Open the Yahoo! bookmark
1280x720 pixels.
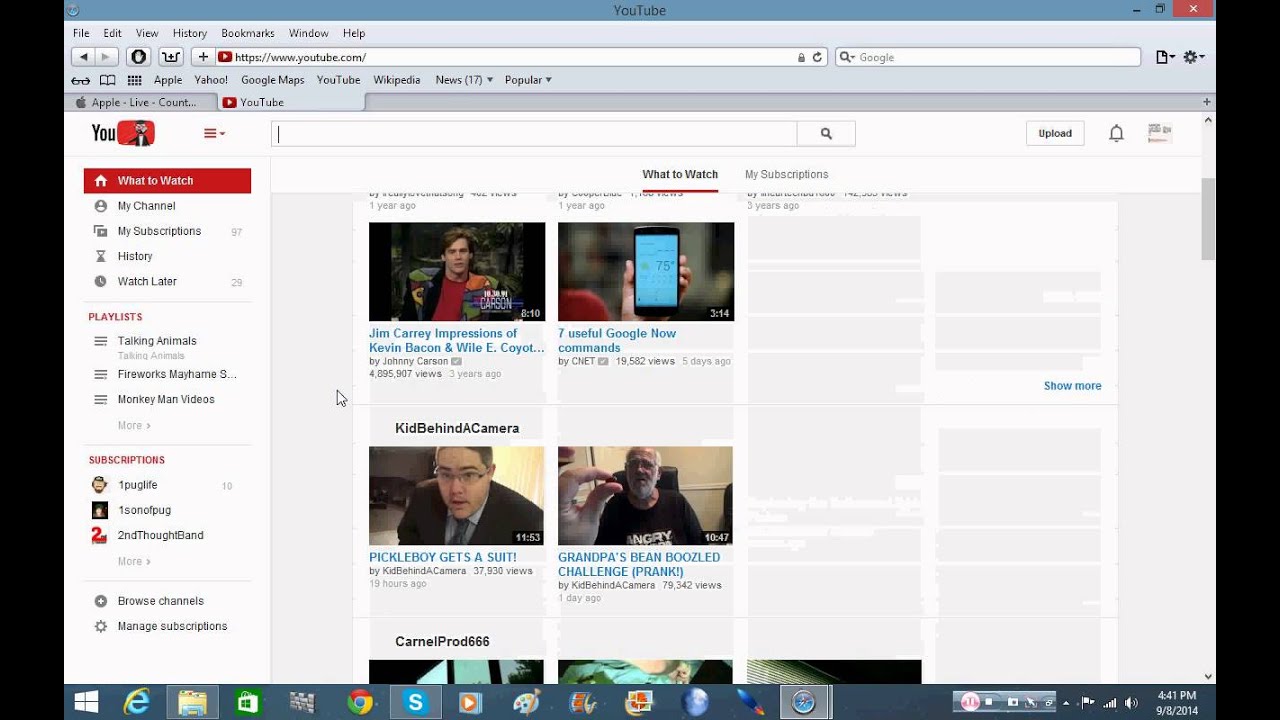click(211, 80)
